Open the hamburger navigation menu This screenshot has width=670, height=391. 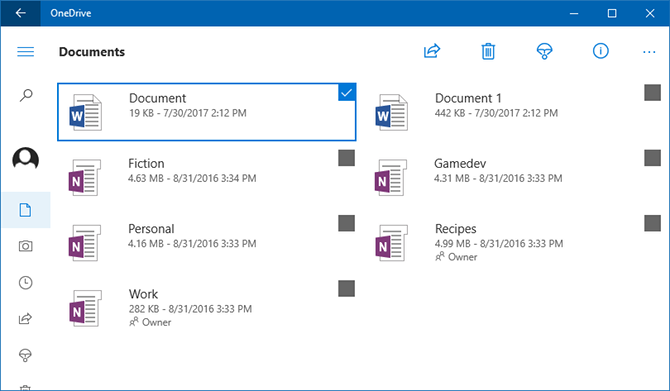point(26,52)
